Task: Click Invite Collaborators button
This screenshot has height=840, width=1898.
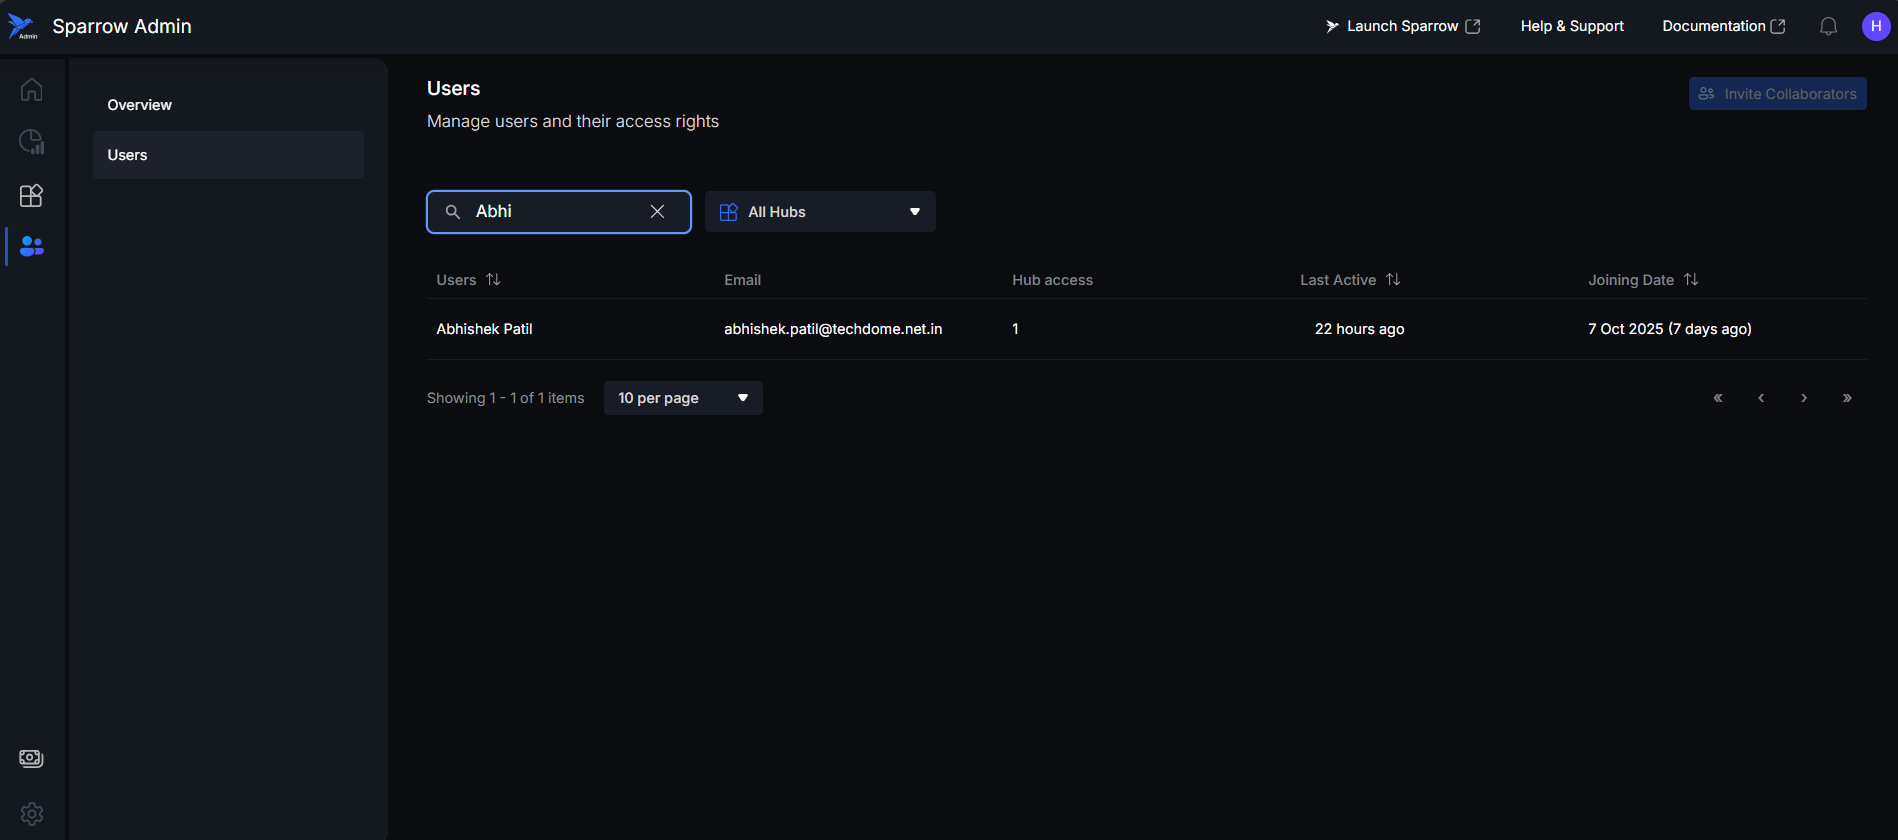Action: pyautogui.click(x=1777, y=94)
